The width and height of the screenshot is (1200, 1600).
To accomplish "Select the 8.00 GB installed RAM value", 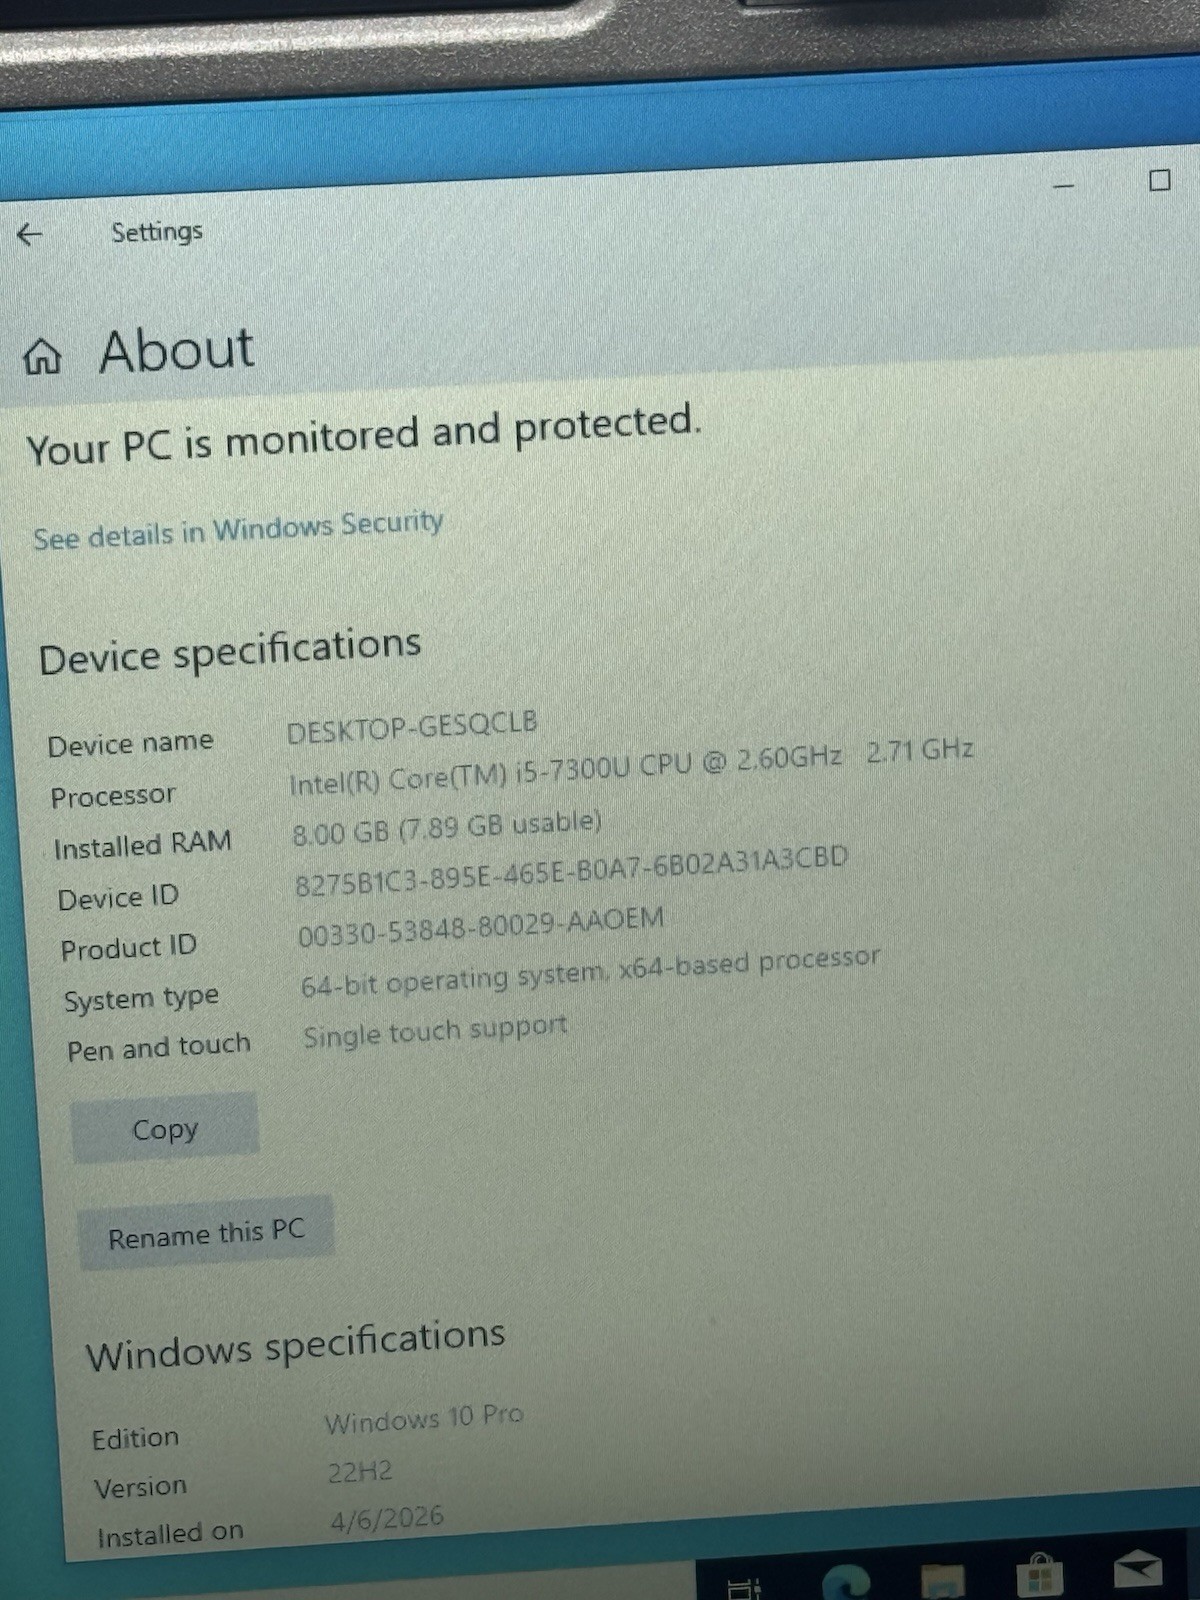I will point(447,828).
